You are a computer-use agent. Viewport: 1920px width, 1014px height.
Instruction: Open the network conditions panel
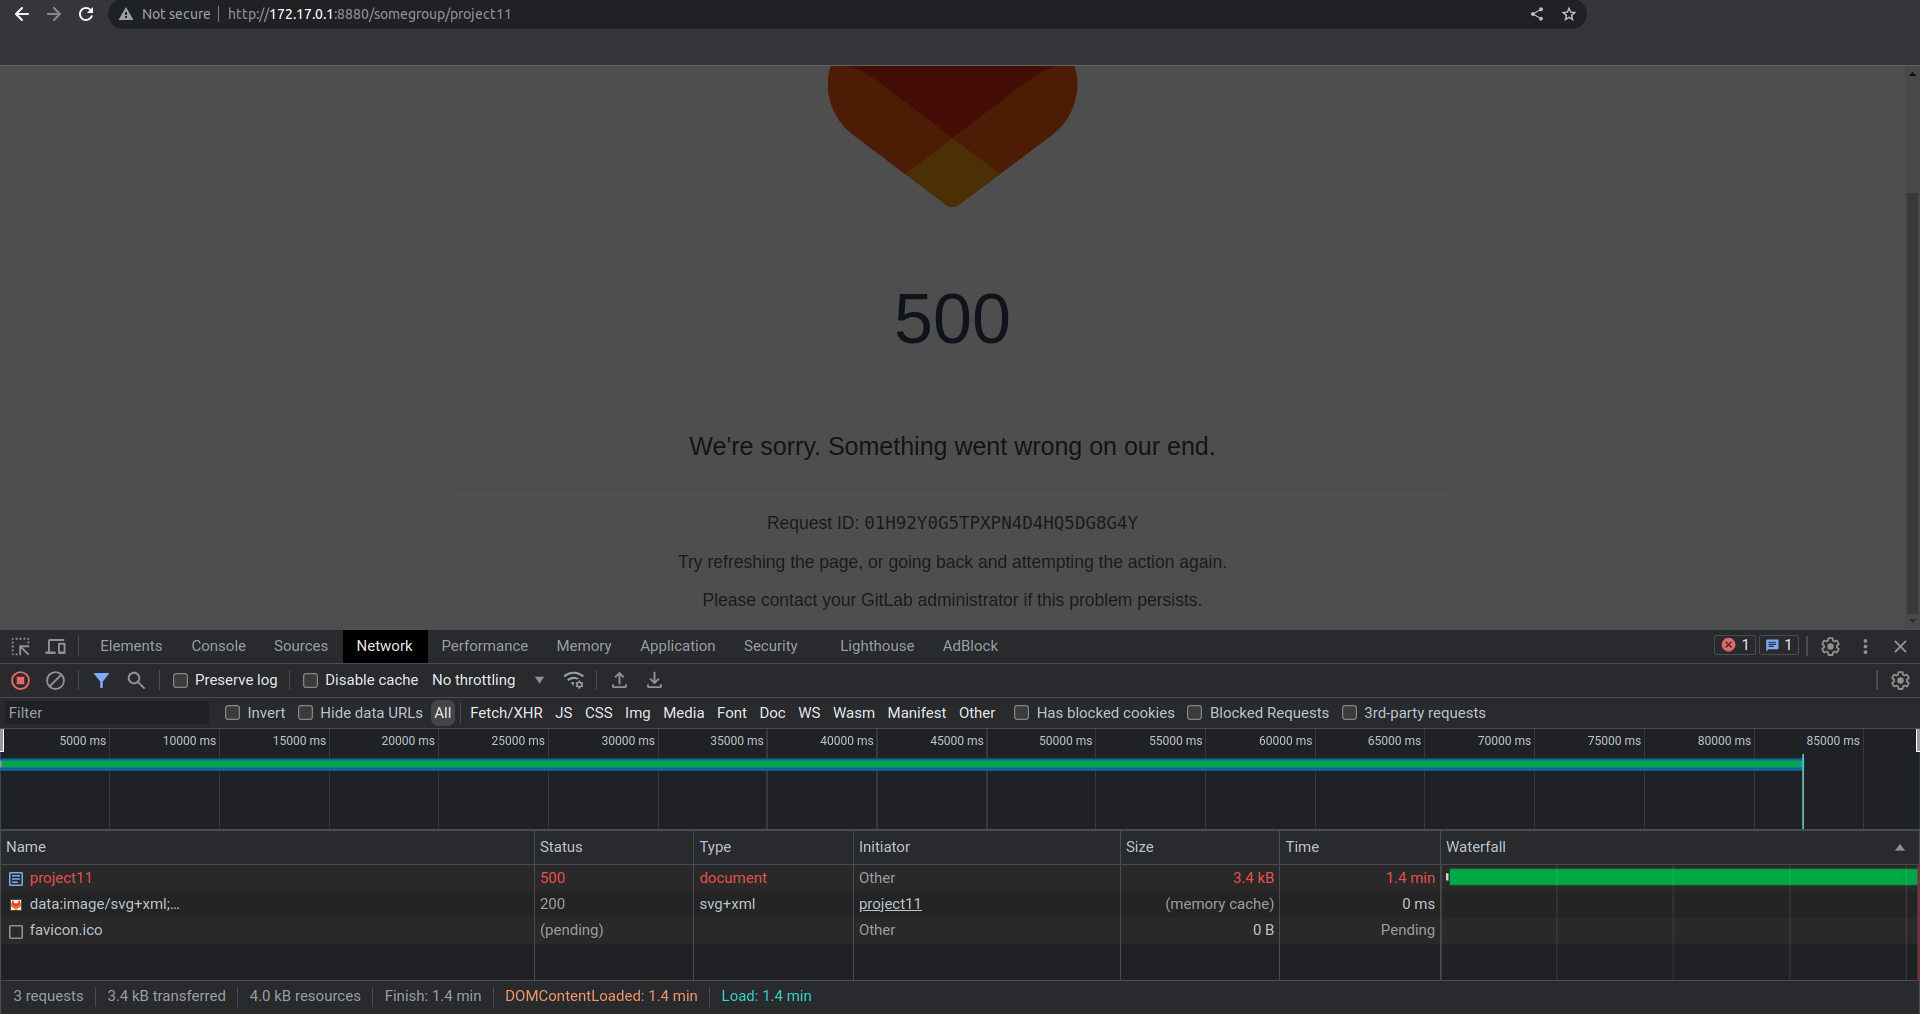[x=575, y=680]
